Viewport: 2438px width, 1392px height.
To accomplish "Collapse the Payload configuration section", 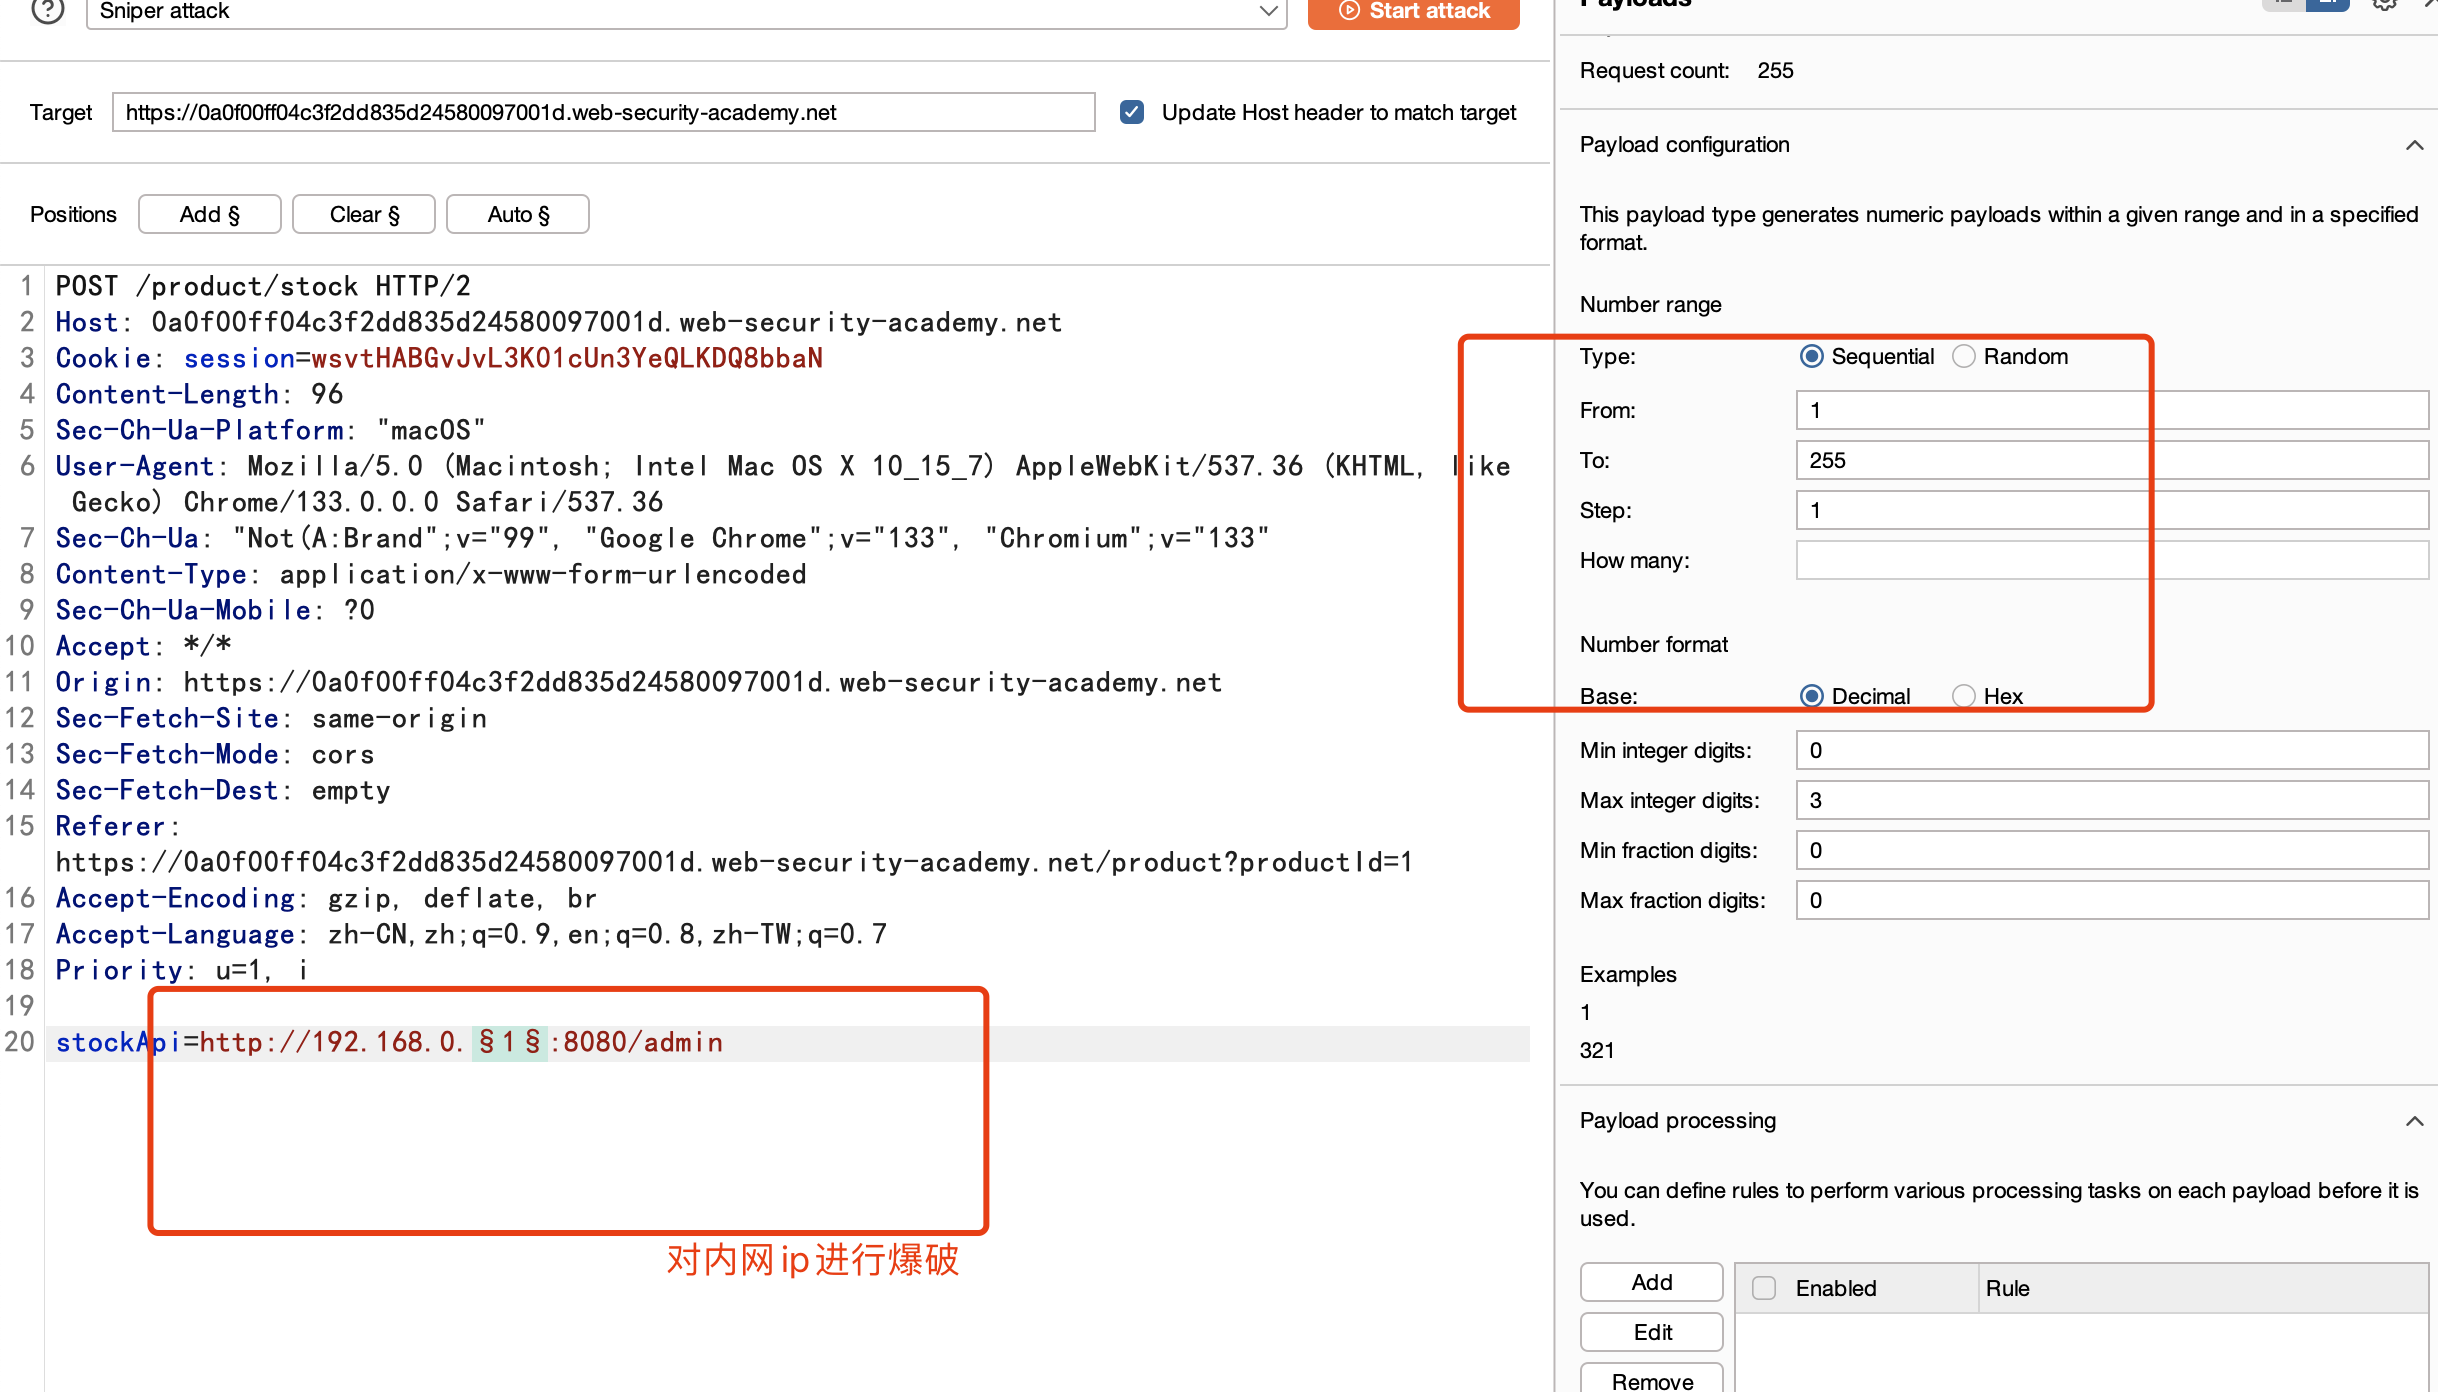I will [x=2414, y=145].
